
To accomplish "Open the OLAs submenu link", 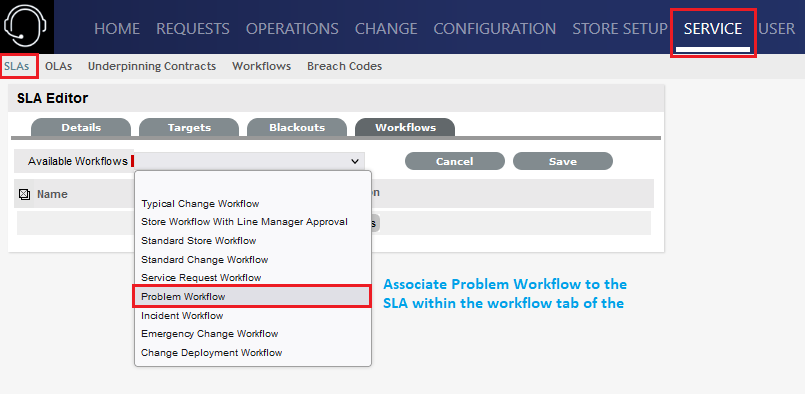I will point(58,67).
